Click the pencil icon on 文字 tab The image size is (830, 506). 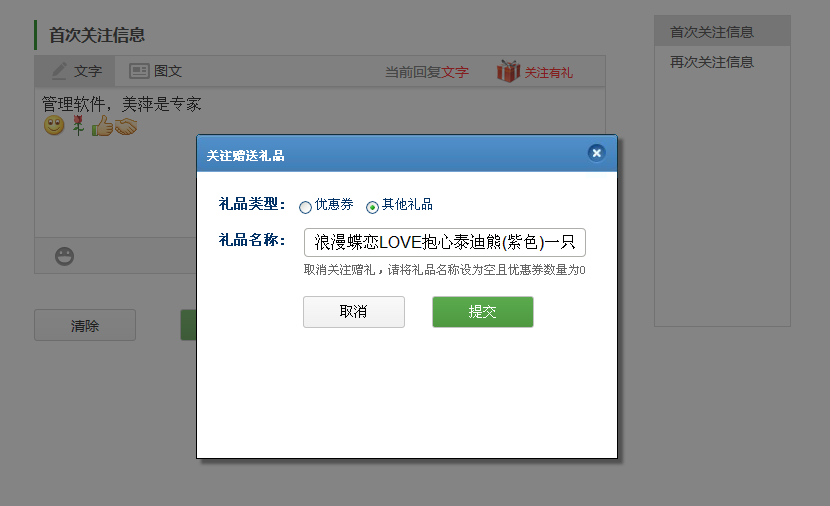59,71
